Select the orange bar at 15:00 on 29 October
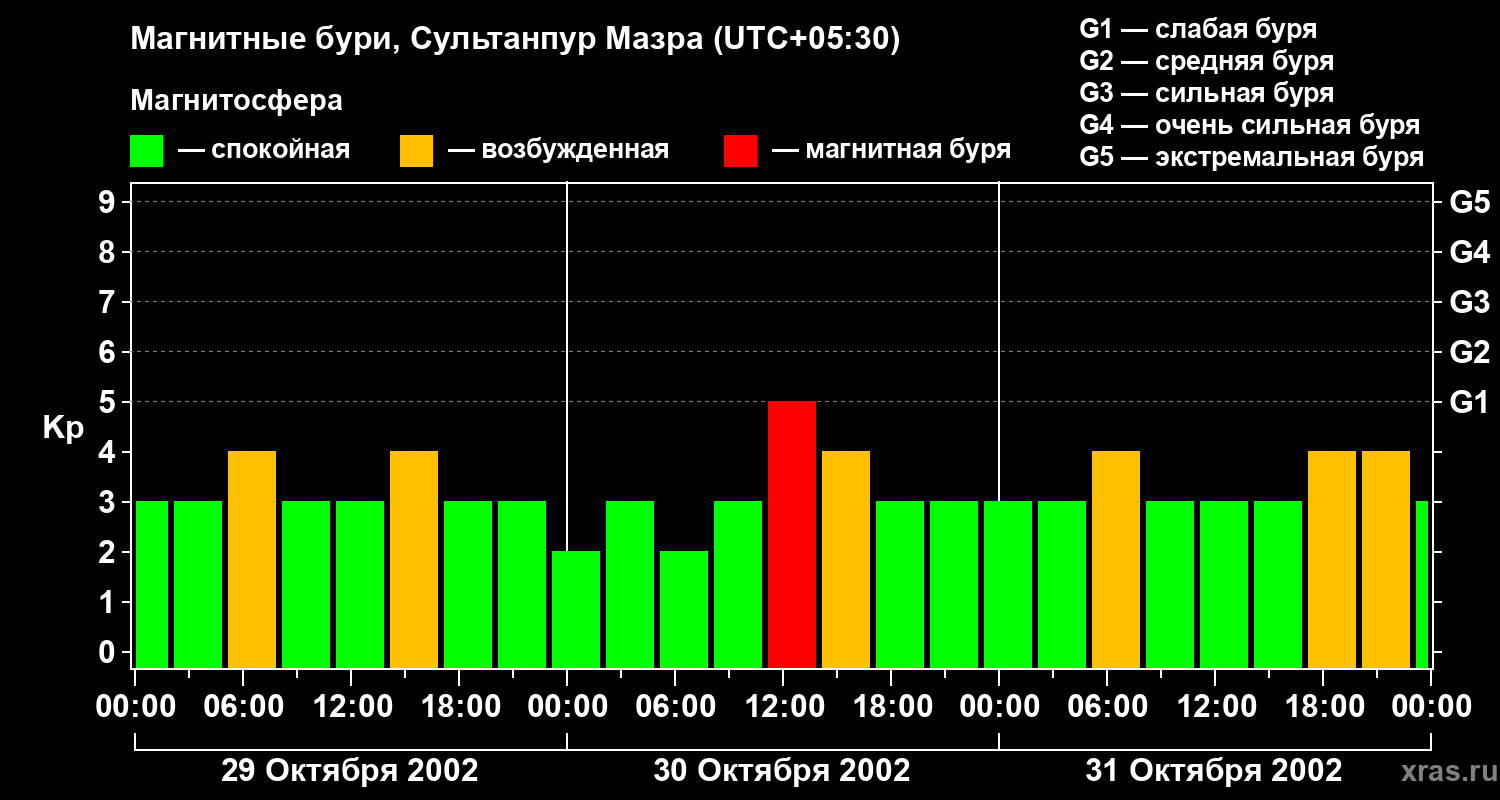 (x=414, y=560)
